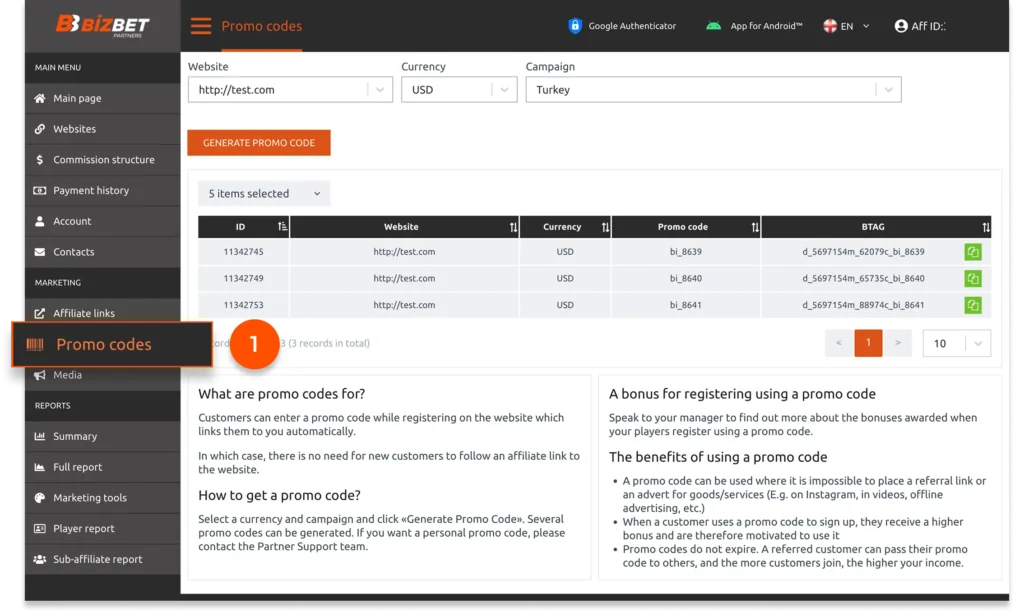Image resolution: width=1024 pixels, height=612 pixels.
Task: Open Player report
Action: point(103,528)
